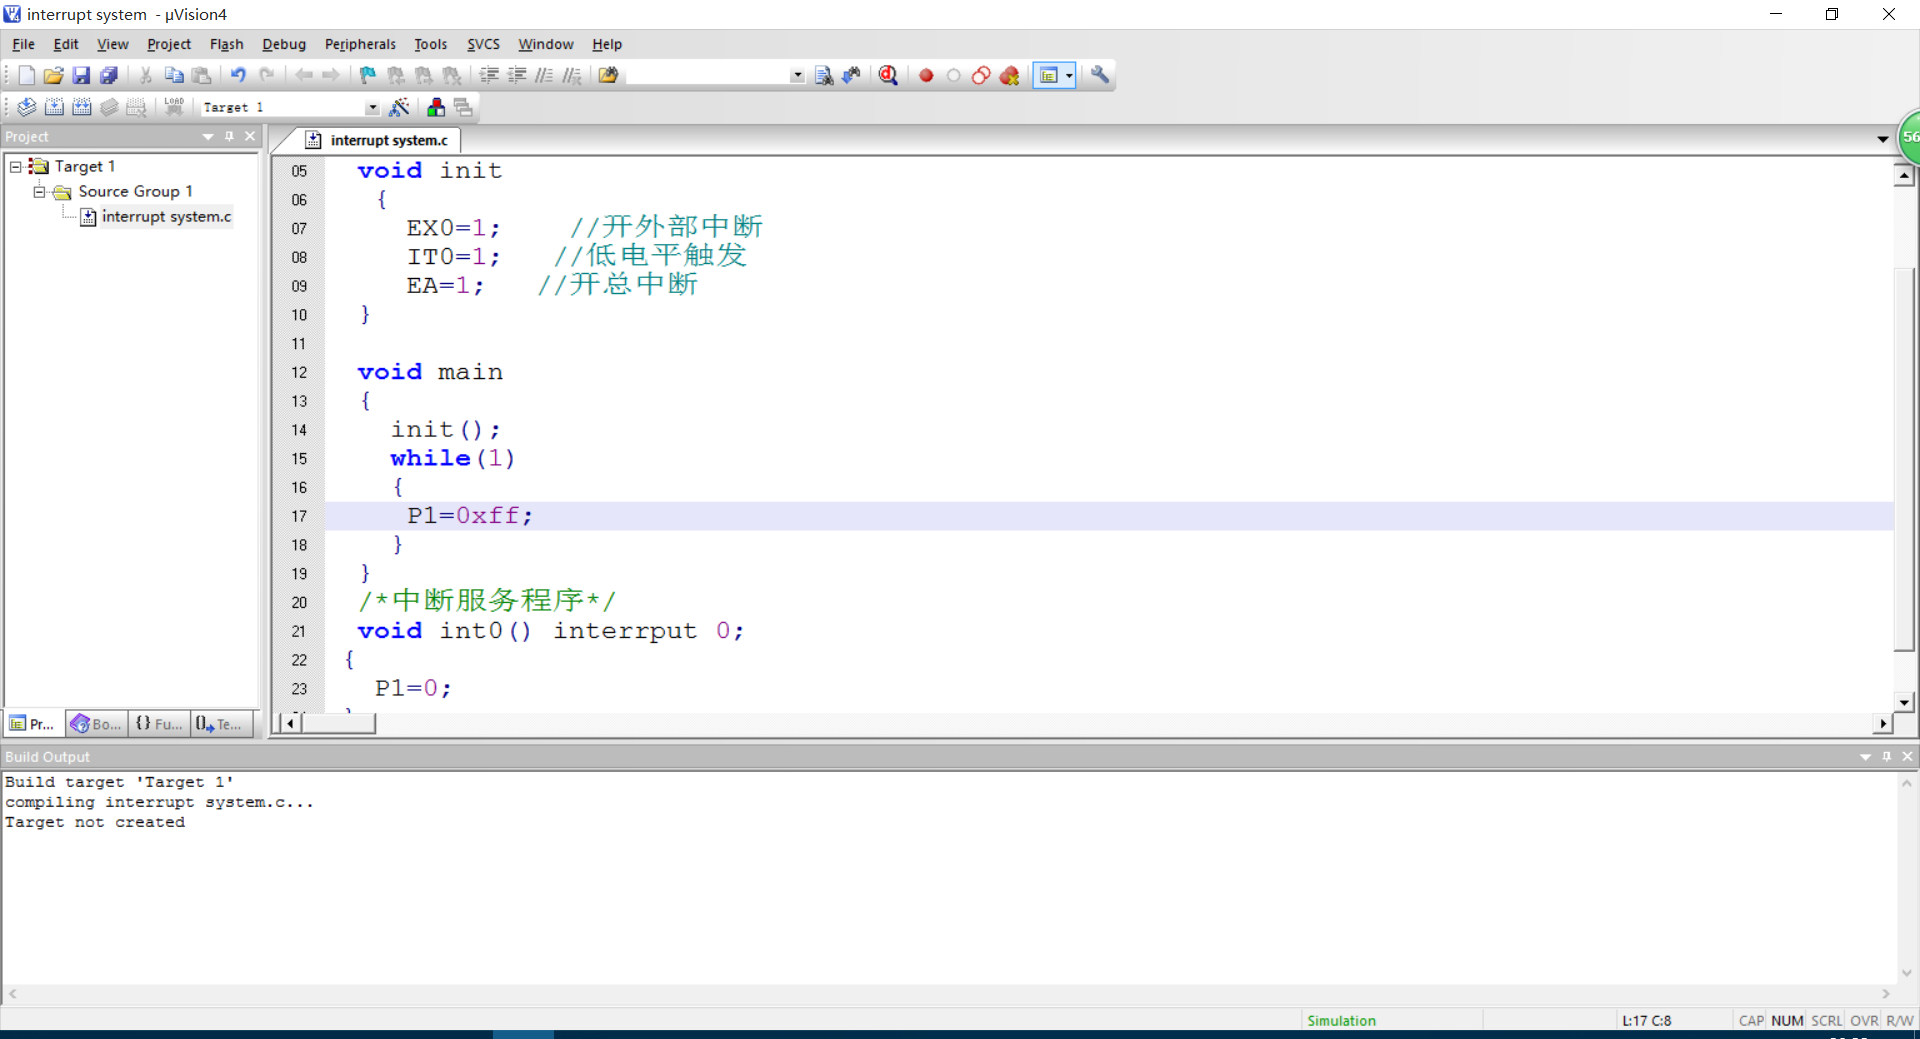Open the file extensions and books manager
The image size is (1920, 1039).
point(436,107)
